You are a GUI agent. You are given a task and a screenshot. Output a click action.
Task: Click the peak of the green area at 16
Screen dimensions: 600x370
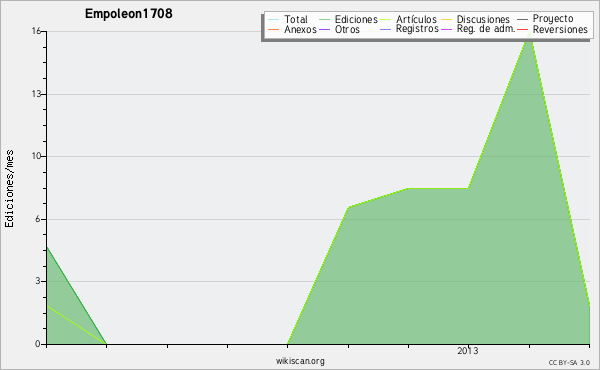(530, 32)
